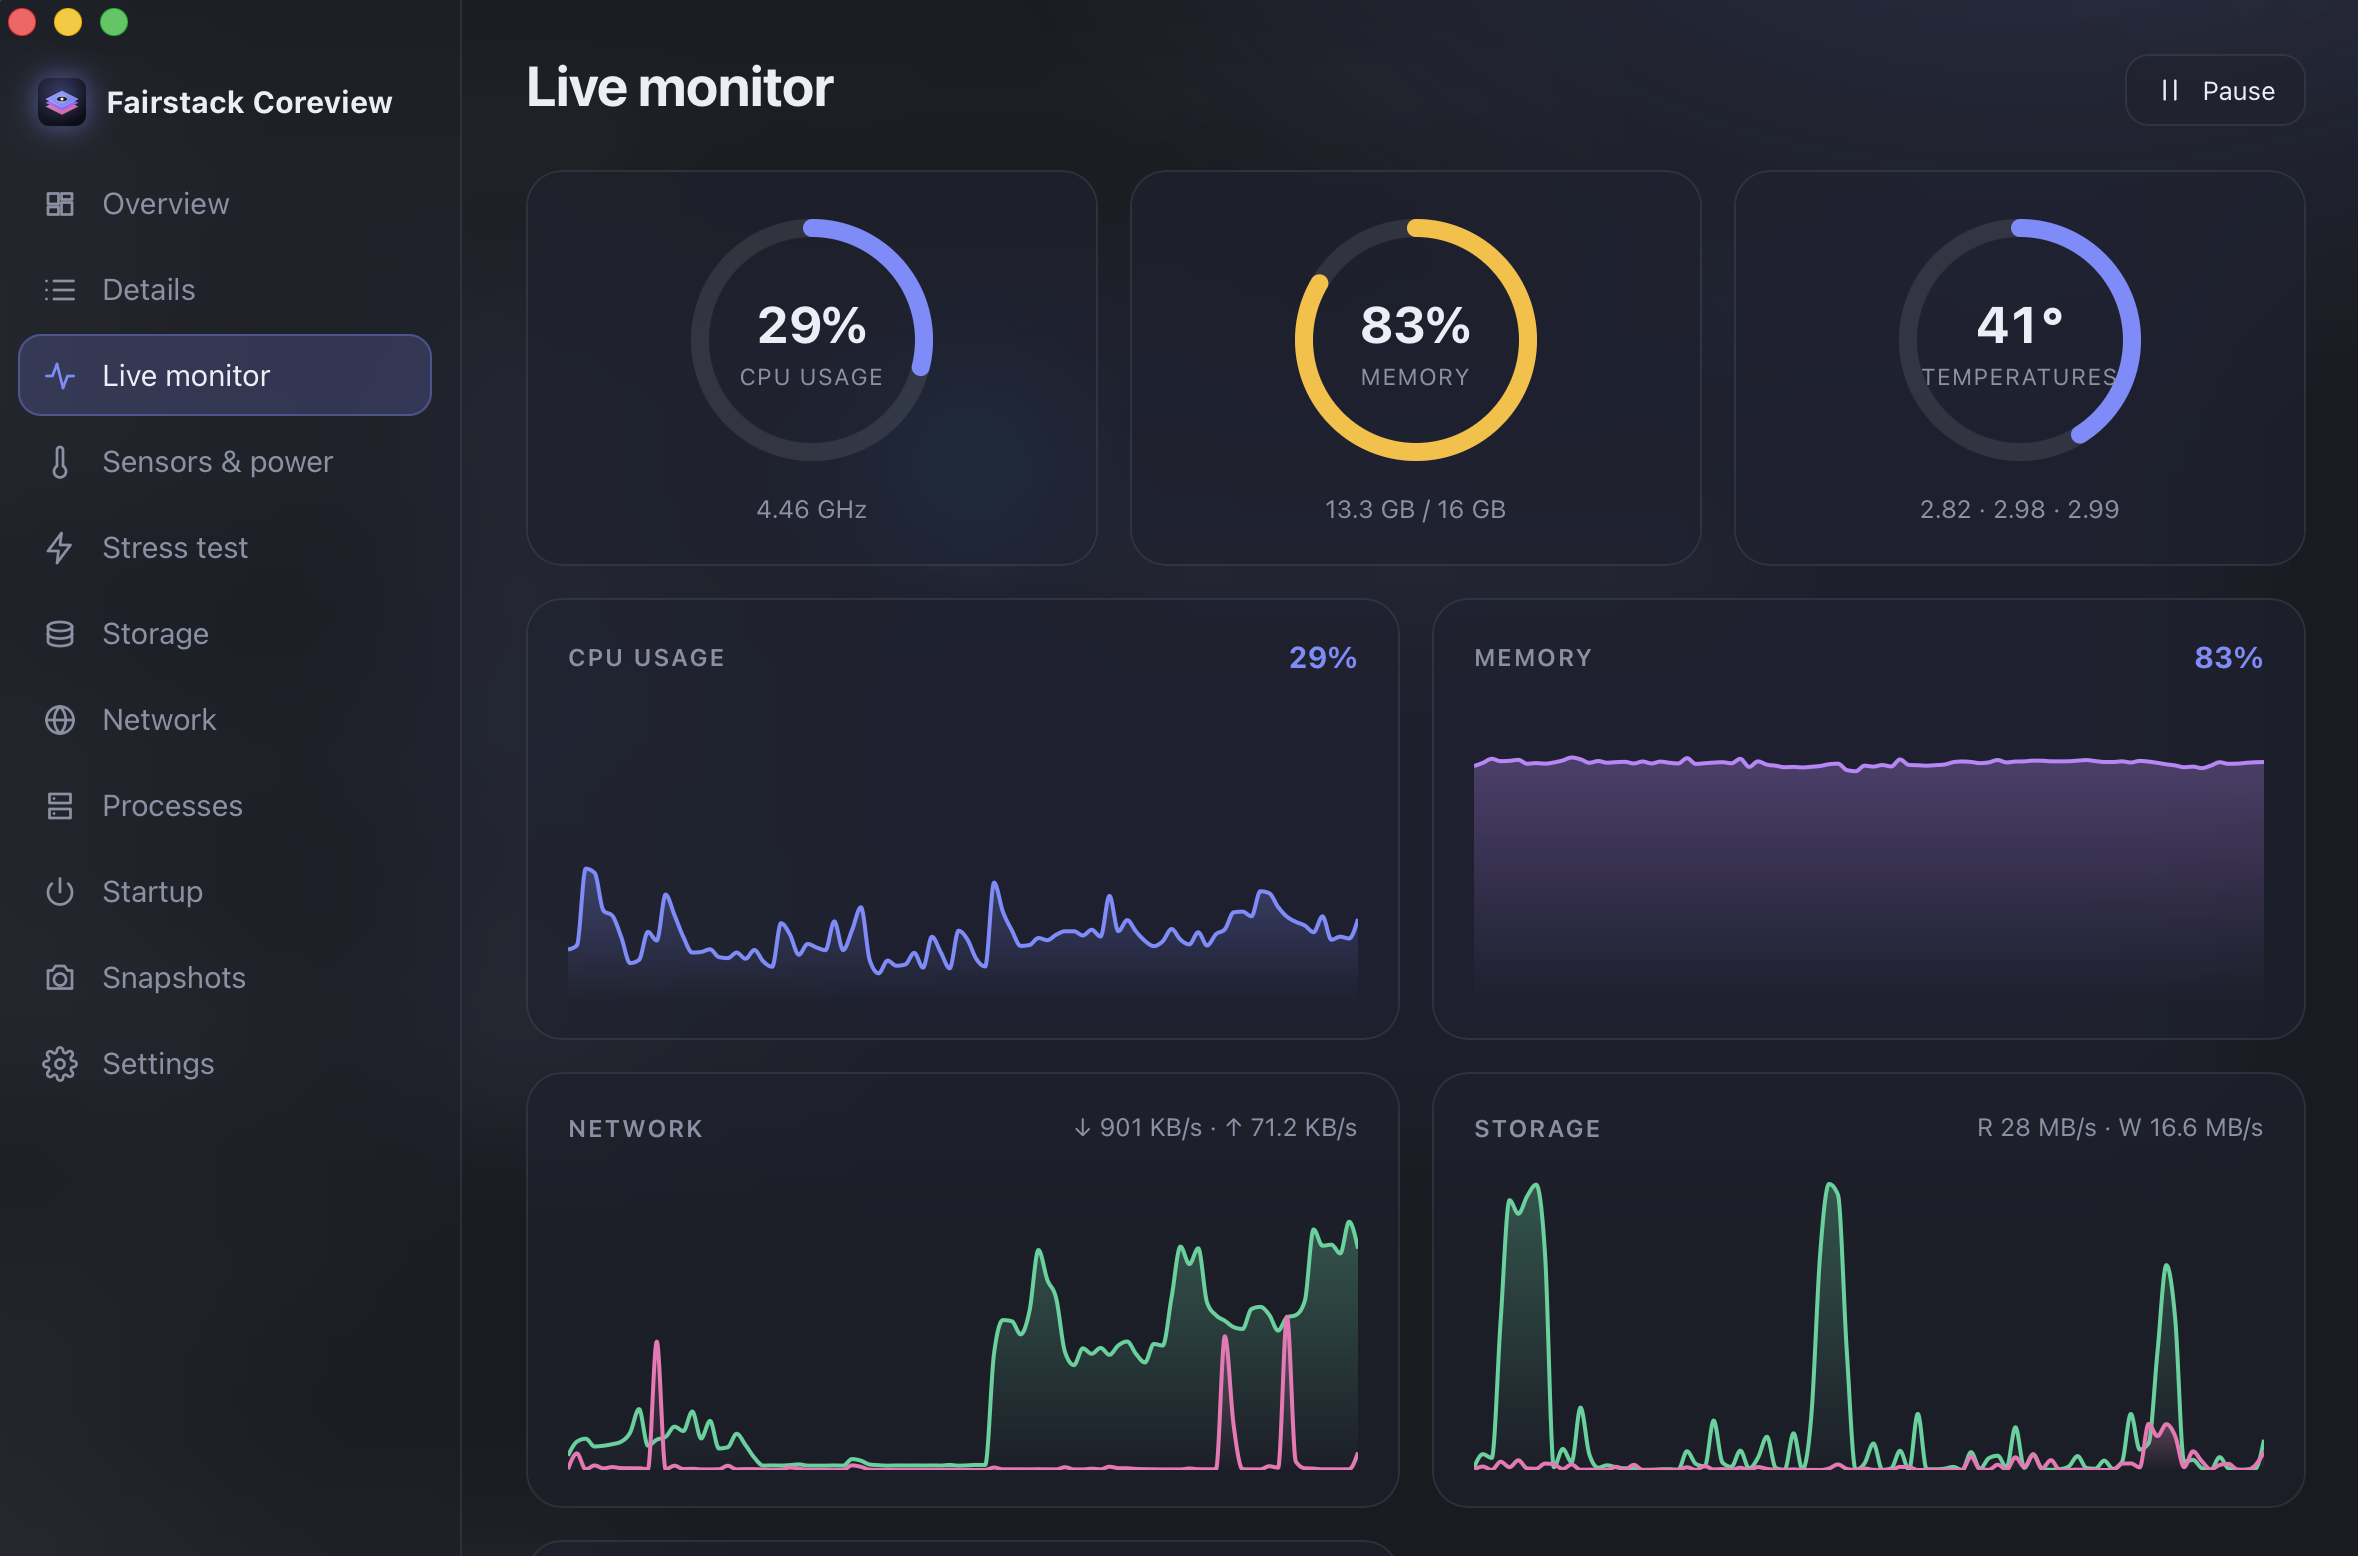Click the Sensors & power thermometer icon
The height and width of the screenshot is (1556, 2358).
click(60, 462)
